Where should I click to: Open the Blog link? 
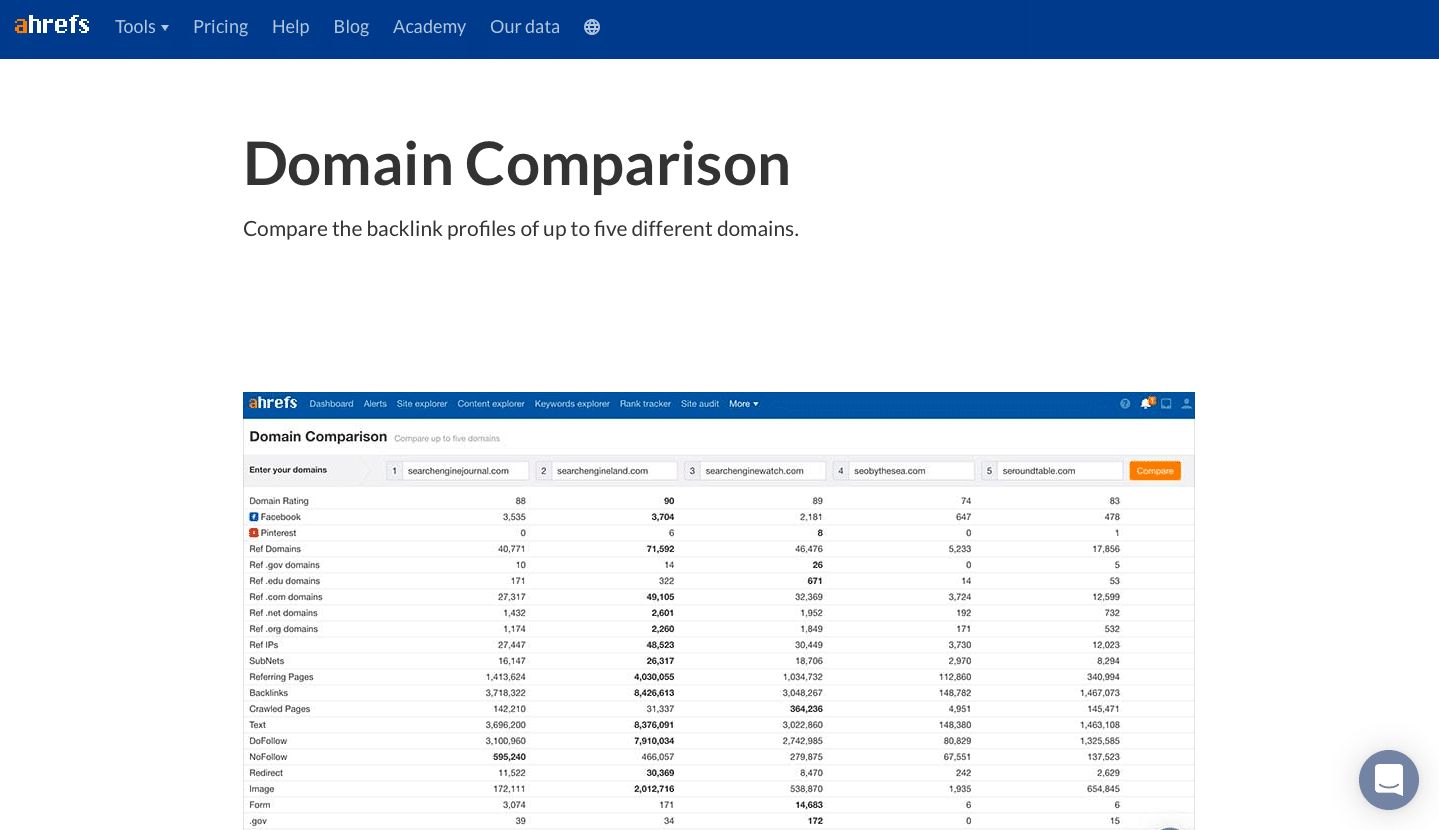coord(351,27)
